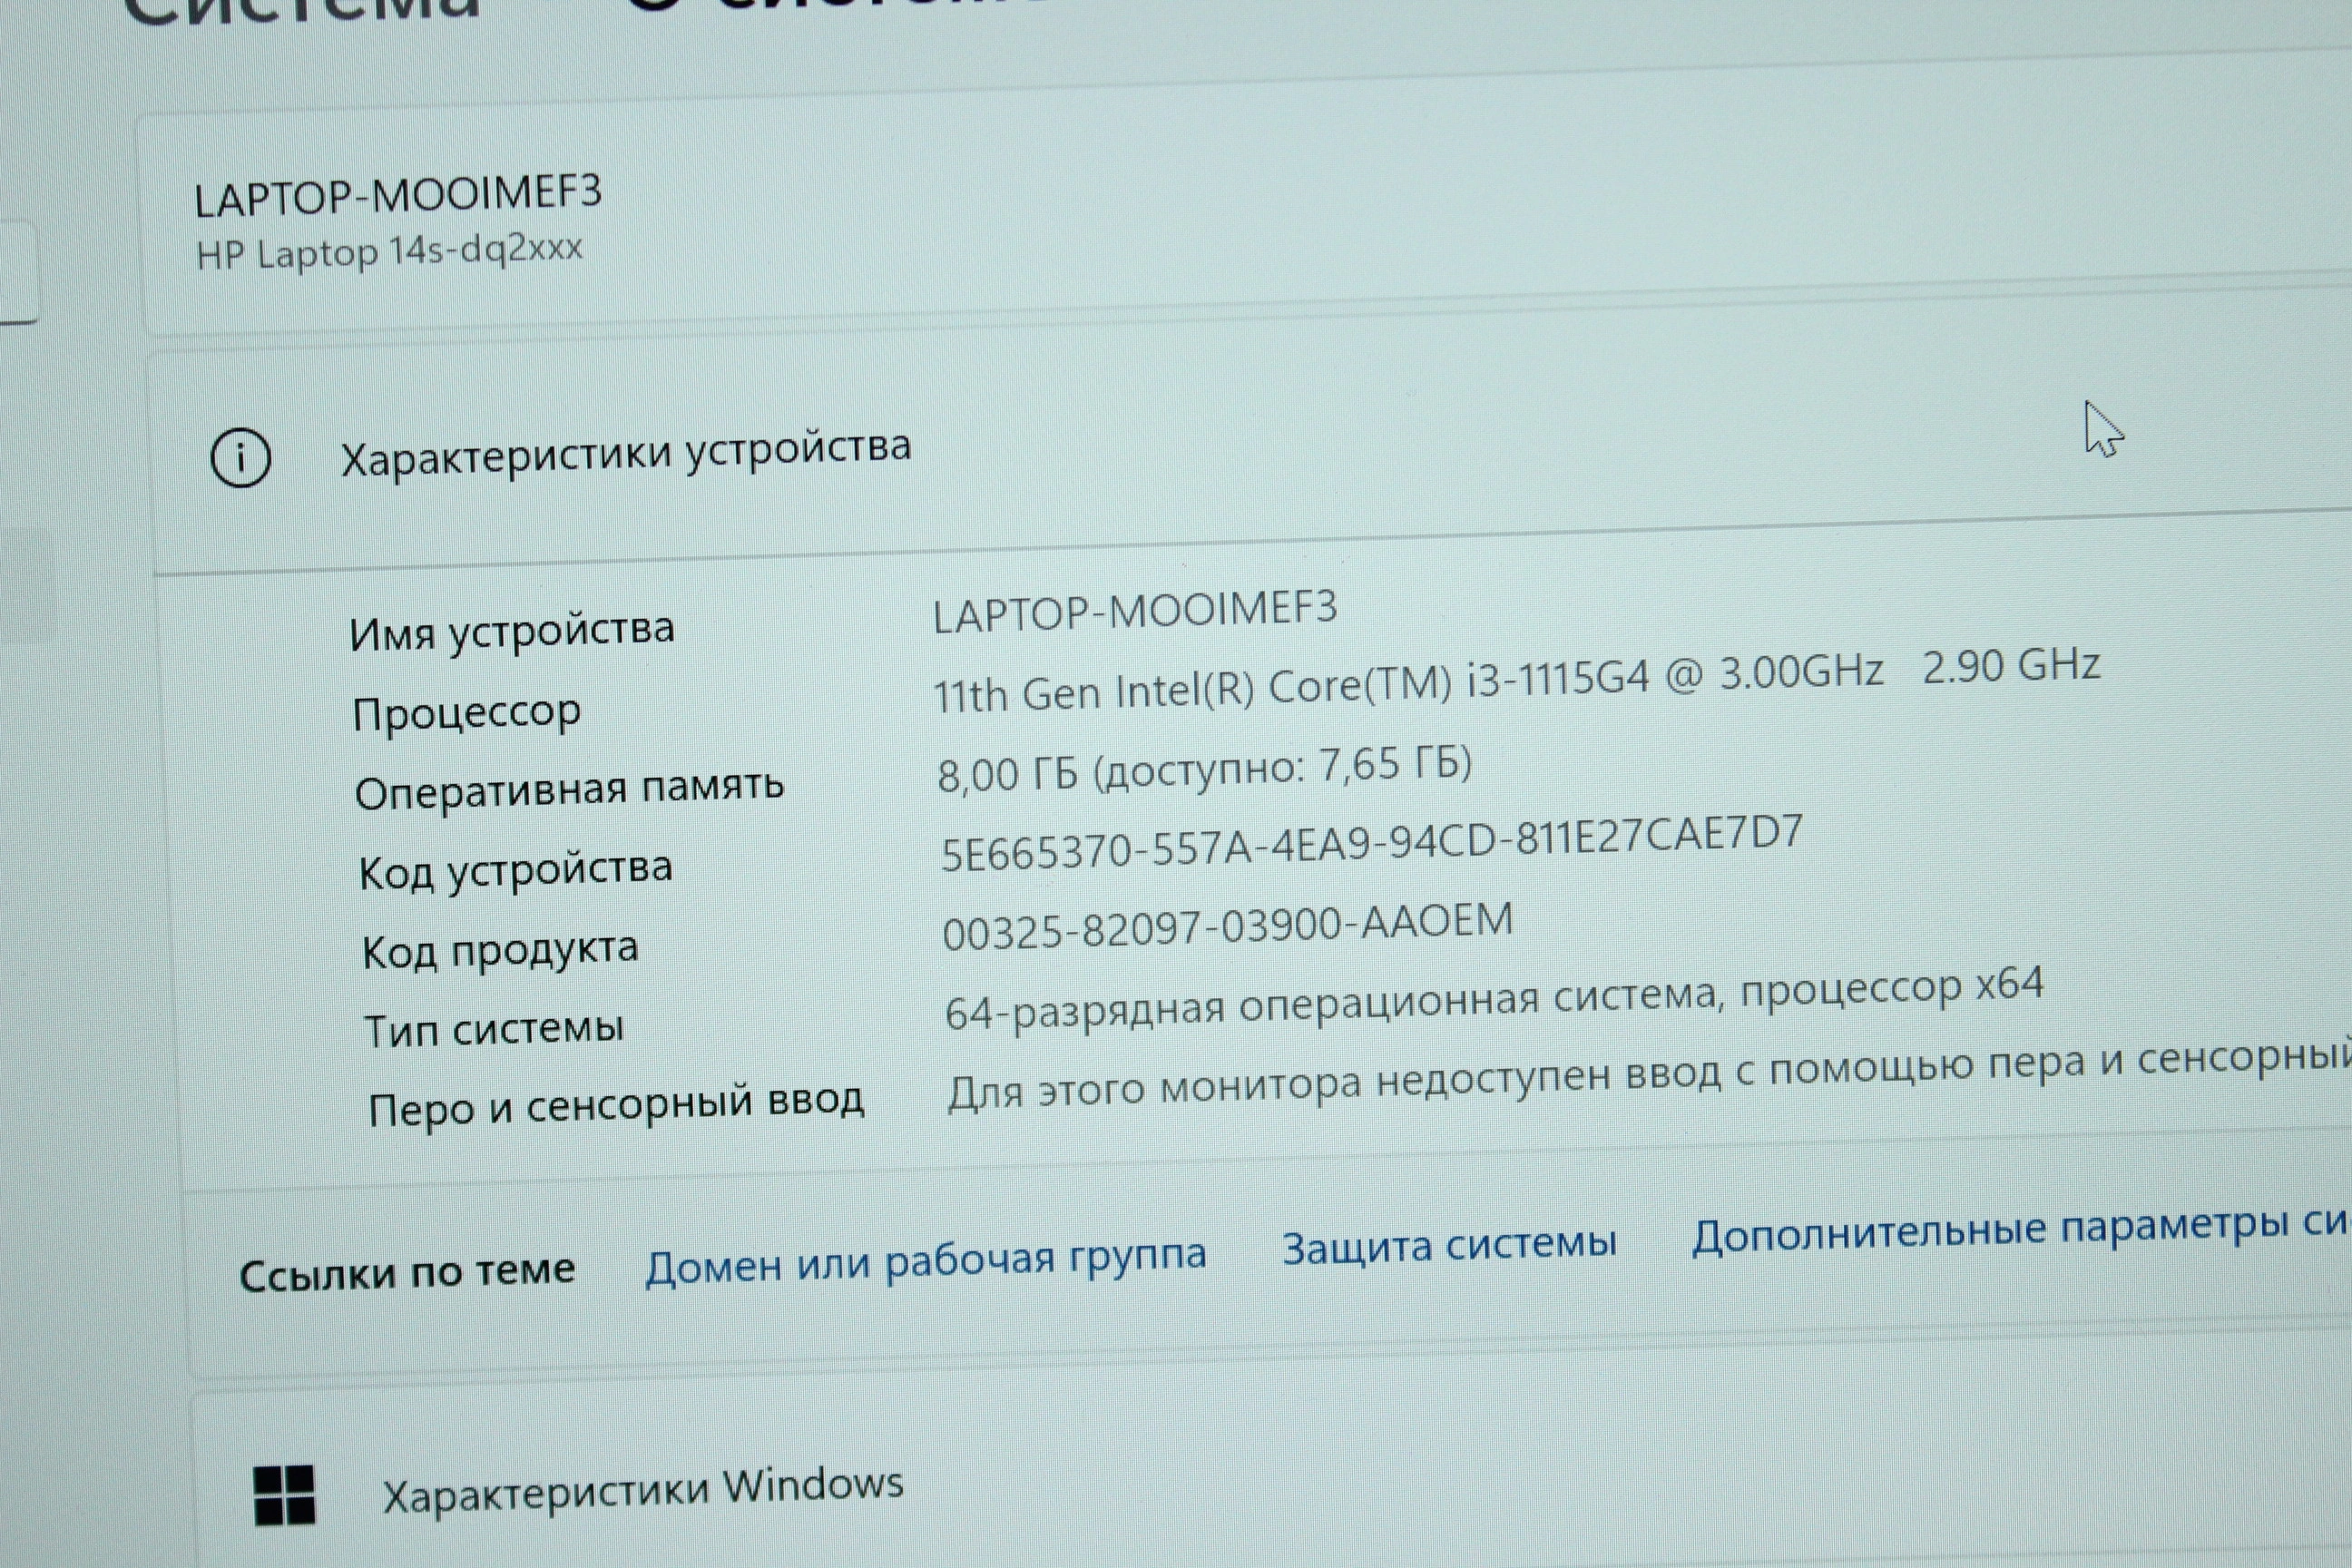Click the Процессор label
Screen dimensions: 2352x1568
pyautogui.click(x=466, y=712)
